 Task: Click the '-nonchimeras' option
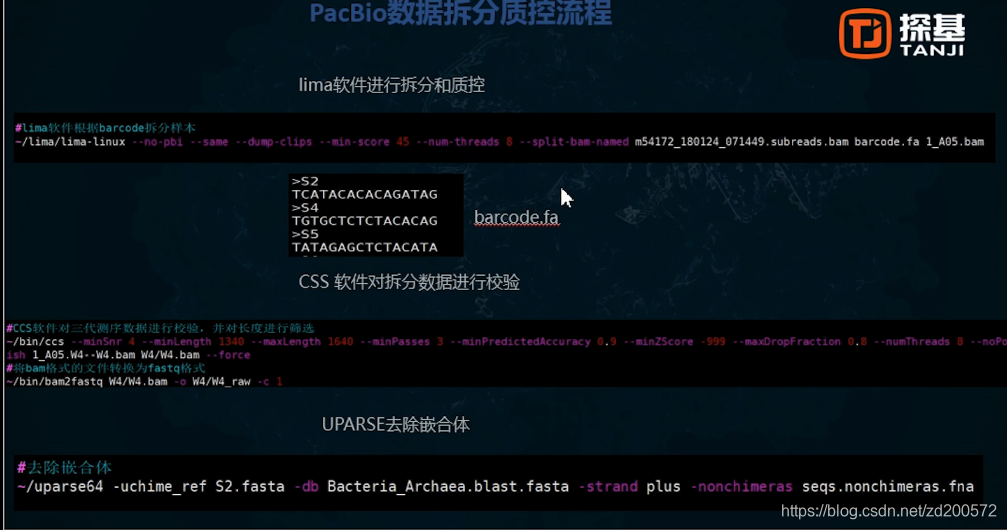742,486
